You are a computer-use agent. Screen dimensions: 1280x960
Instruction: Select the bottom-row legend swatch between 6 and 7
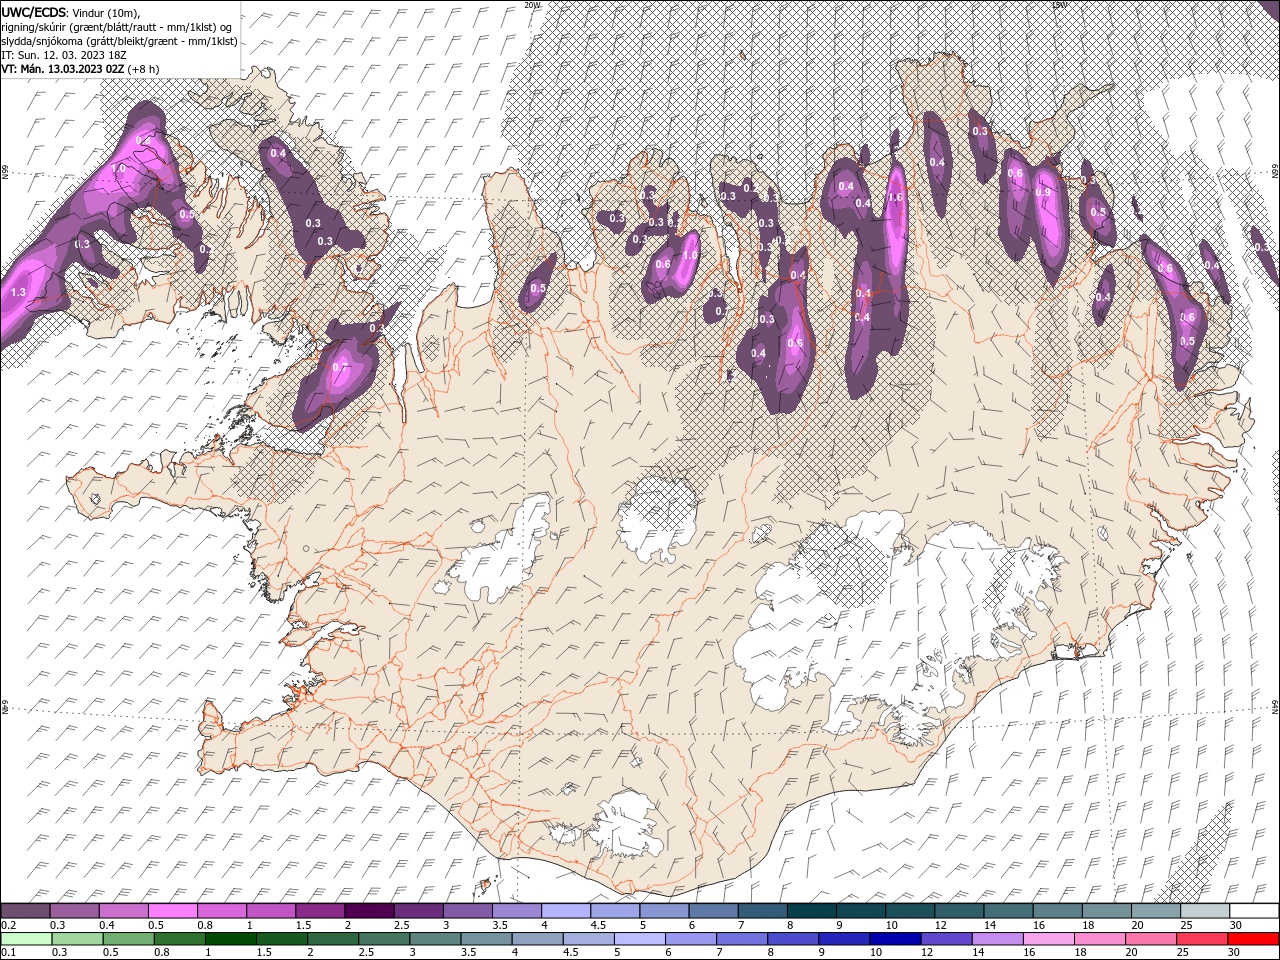coord(691,939)
